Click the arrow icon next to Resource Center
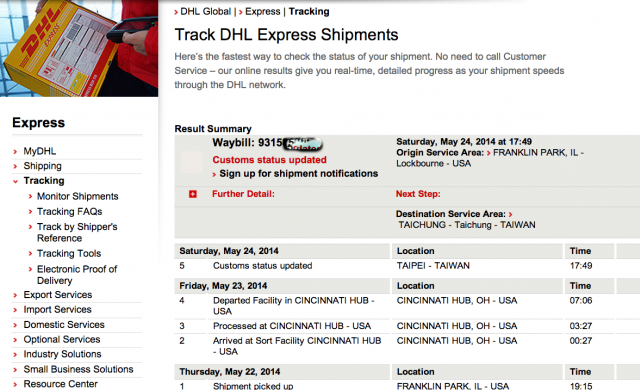This screenshot has width=640, height=390. click(15, 385)
